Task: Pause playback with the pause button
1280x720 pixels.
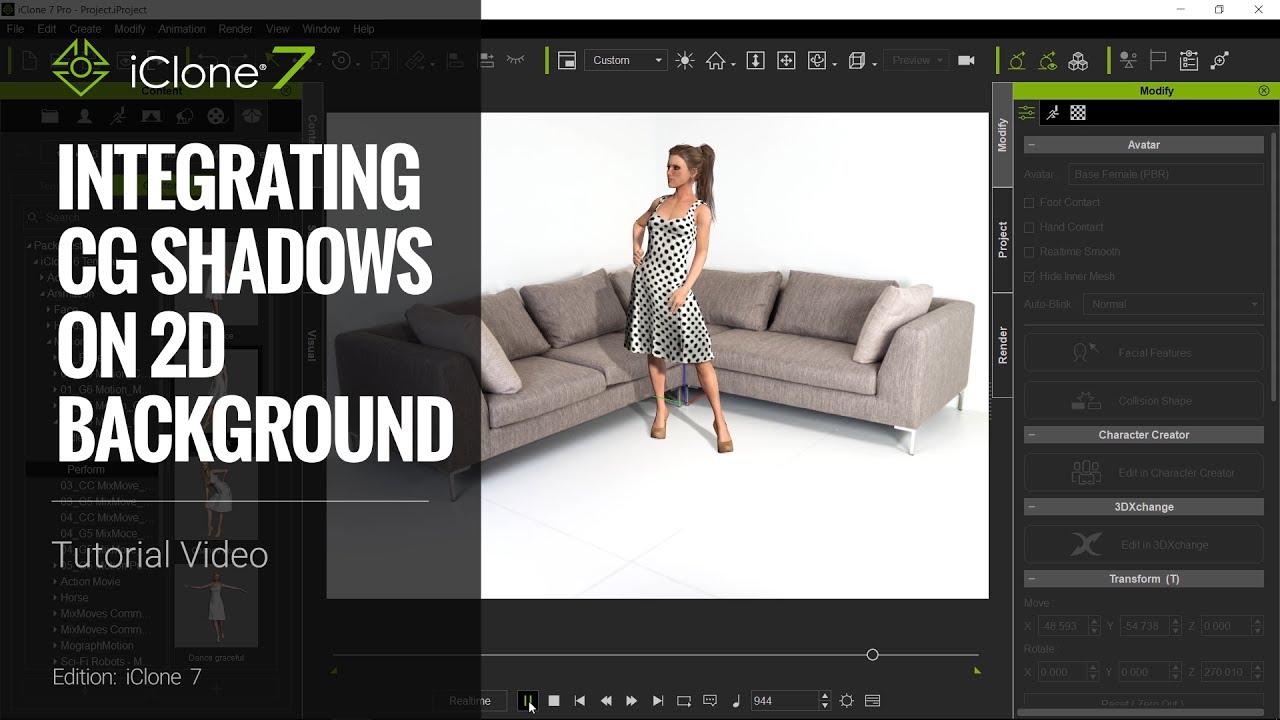Action: coord(527,701)
